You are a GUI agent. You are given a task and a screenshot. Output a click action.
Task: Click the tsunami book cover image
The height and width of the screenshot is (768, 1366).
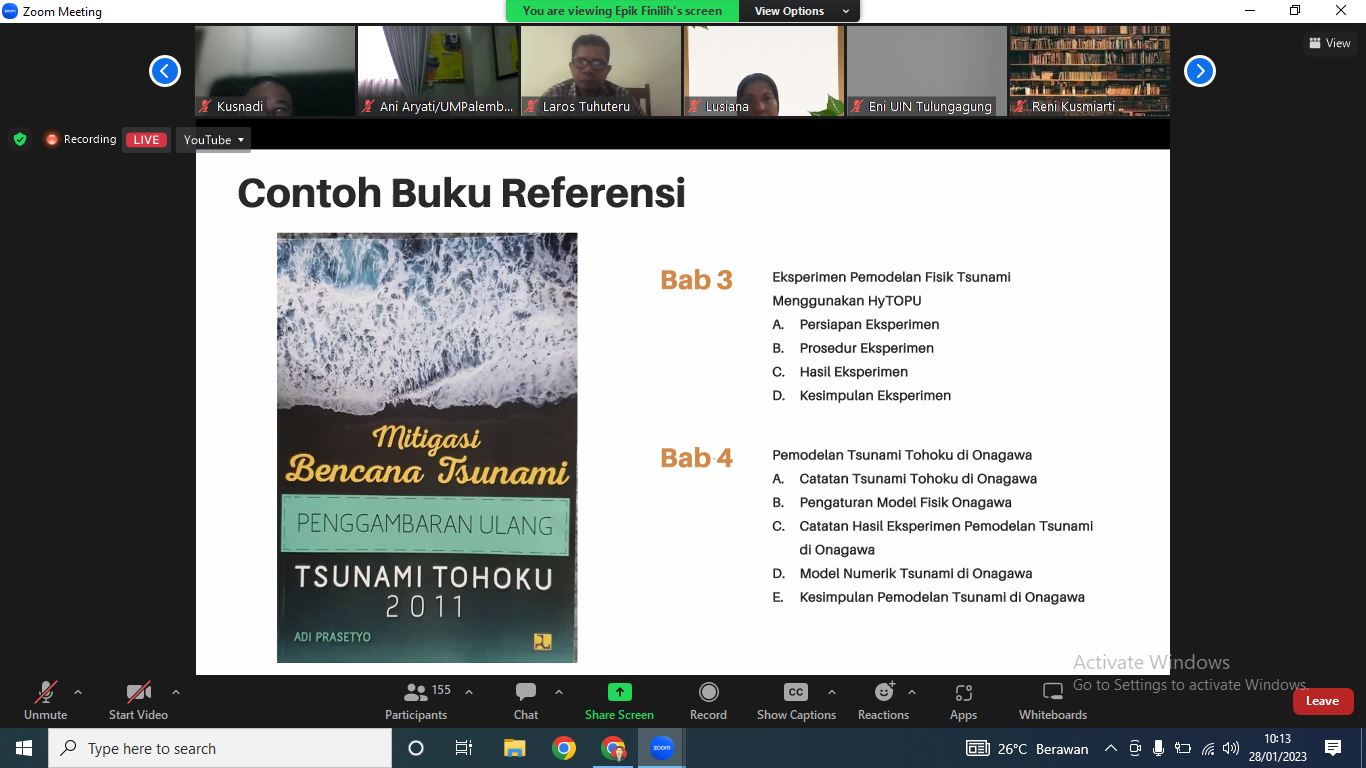pos(427,448)
